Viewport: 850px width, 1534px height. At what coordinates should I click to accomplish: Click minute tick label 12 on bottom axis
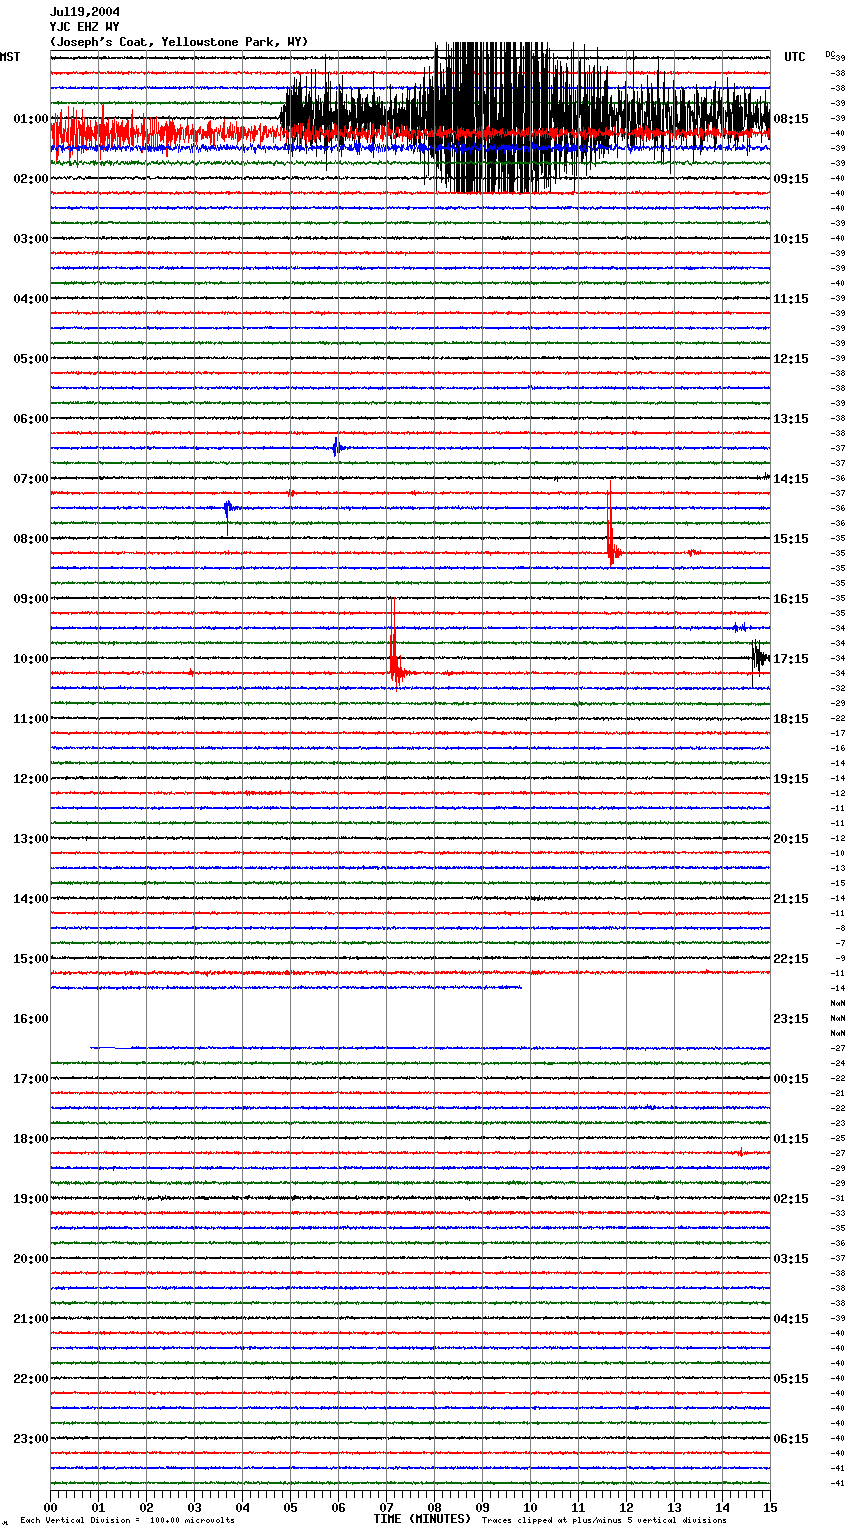click(626, 1508)
